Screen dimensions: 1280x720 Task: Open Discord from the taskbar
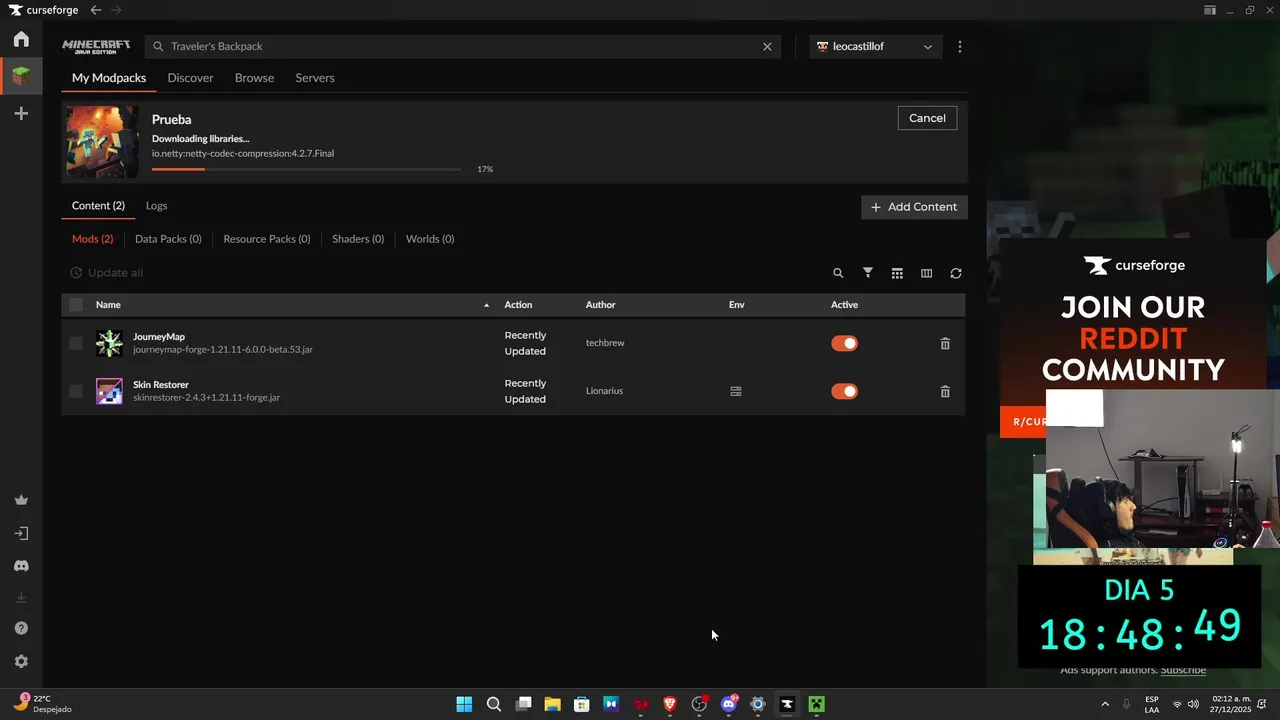[x=729, y=704]
